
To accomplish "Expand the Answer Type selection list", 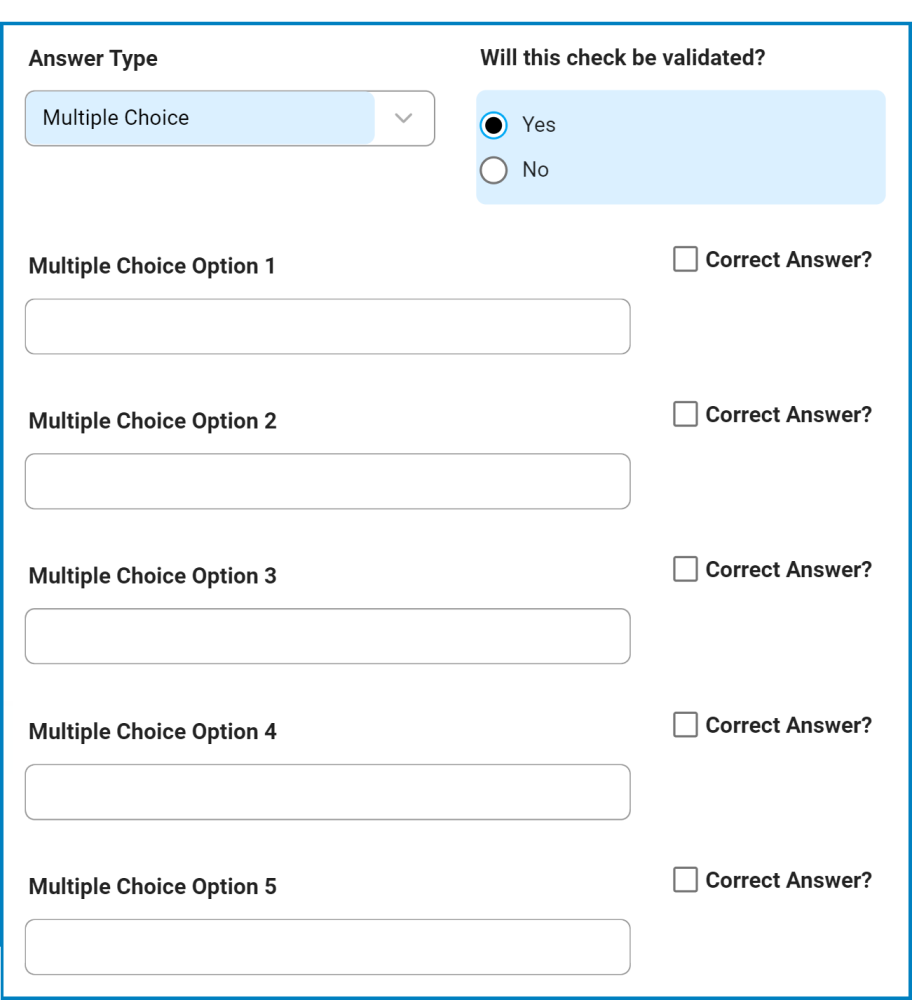I will coord(230,117).
